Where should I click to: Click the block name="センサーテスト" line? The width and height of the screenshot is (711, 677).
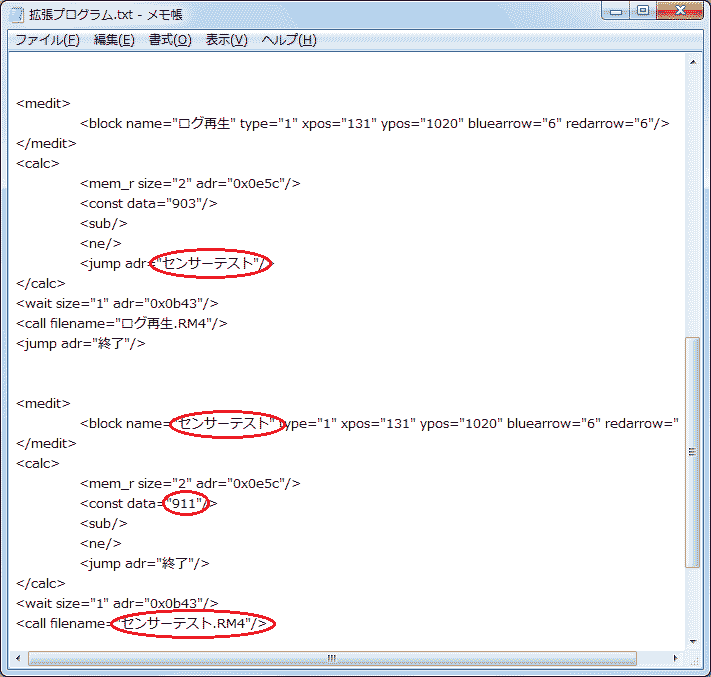click(379, 424)
